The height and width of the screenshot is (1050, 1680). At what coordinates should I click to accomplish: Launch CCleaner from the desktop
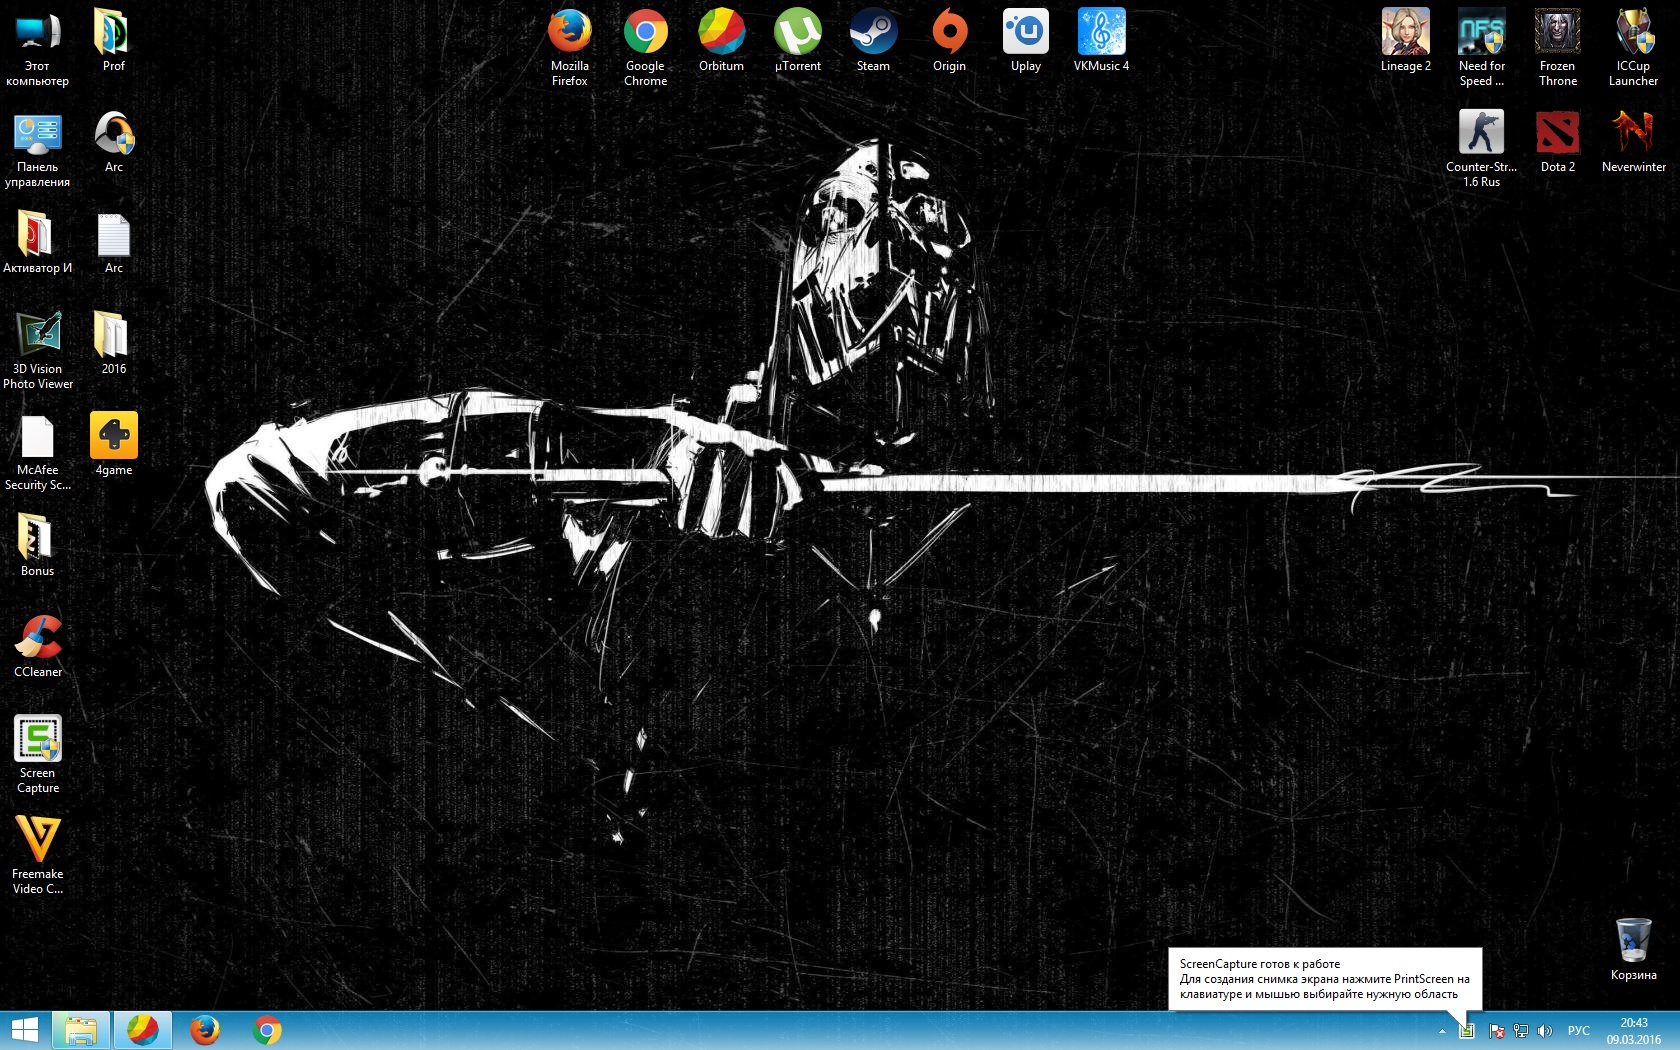pos(38,646)
